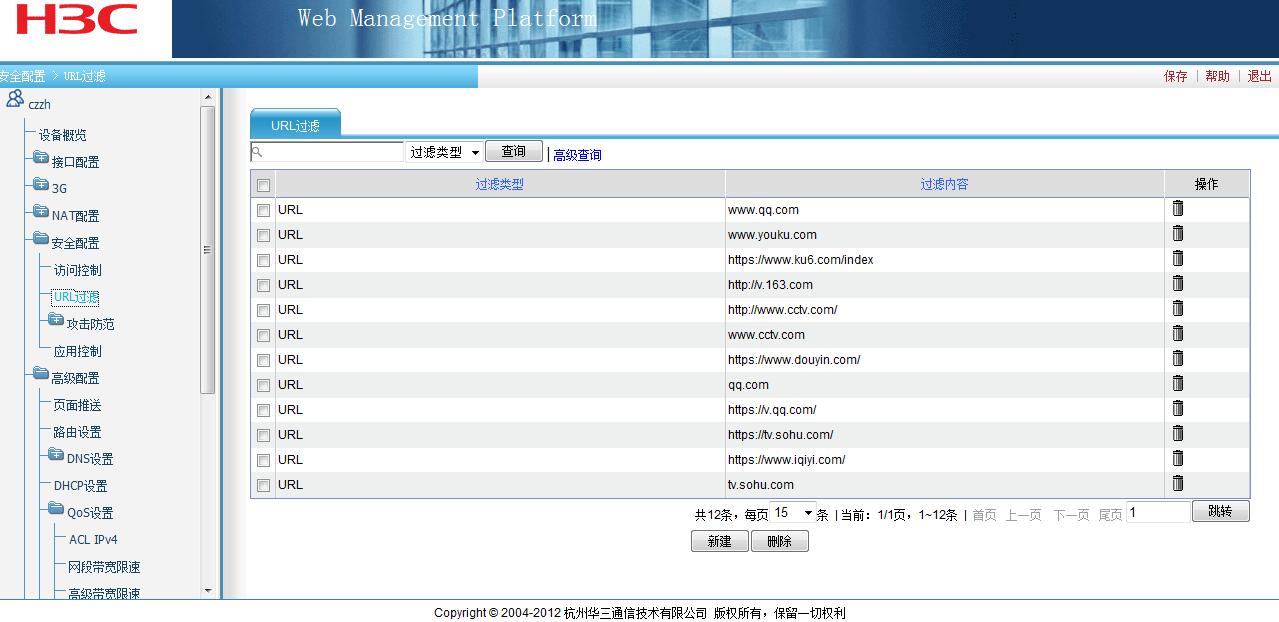Click the sidebar scroll-up arrow
1279x622 pixels.
208,97
